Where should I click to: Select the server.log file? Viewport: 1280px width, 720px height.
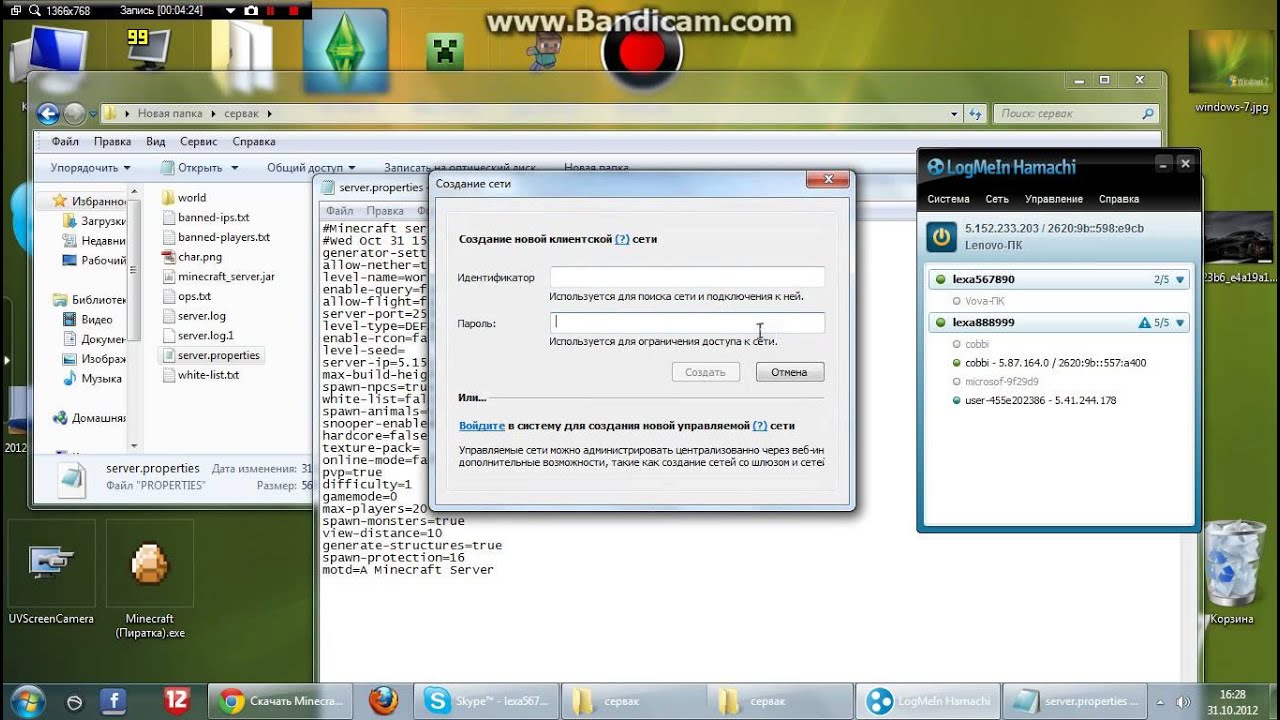[194, 316]
